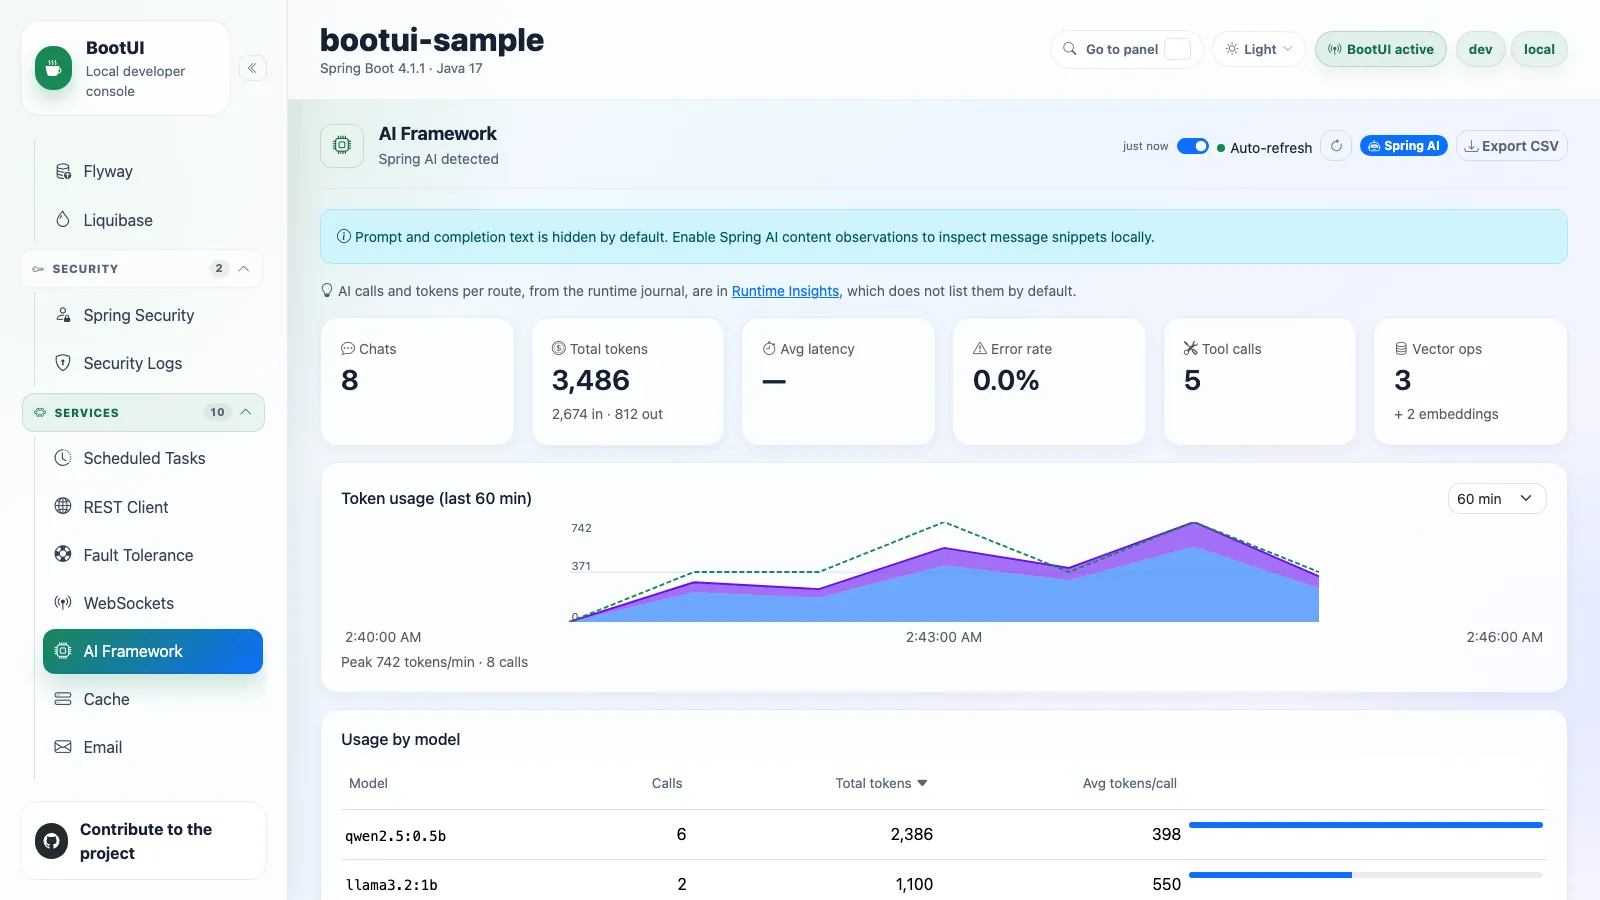The image size is (1600, 900).
Task: Click the Tool calls card
Action: click(1260, 381)
